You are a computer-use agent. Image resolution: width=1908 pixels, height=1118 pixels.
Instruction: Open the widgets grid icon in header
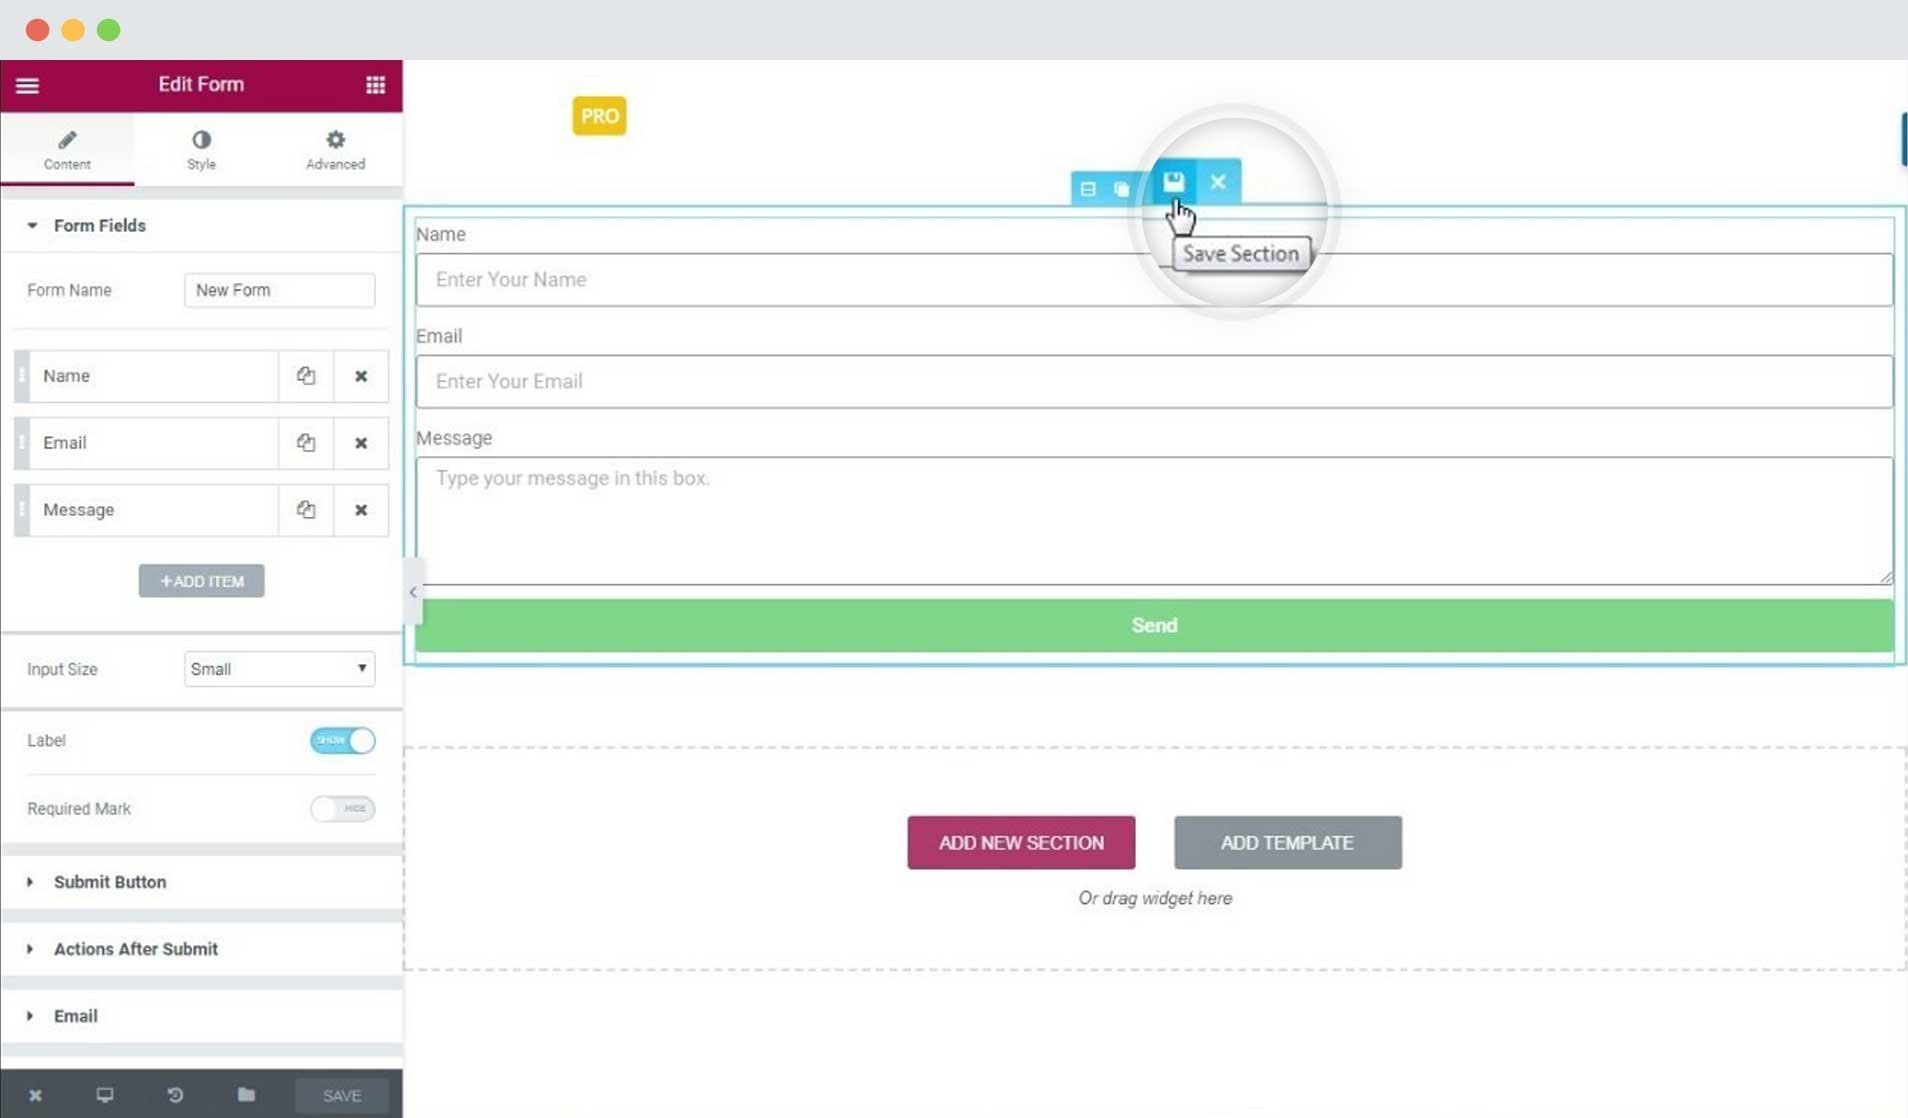click(375, 85)
